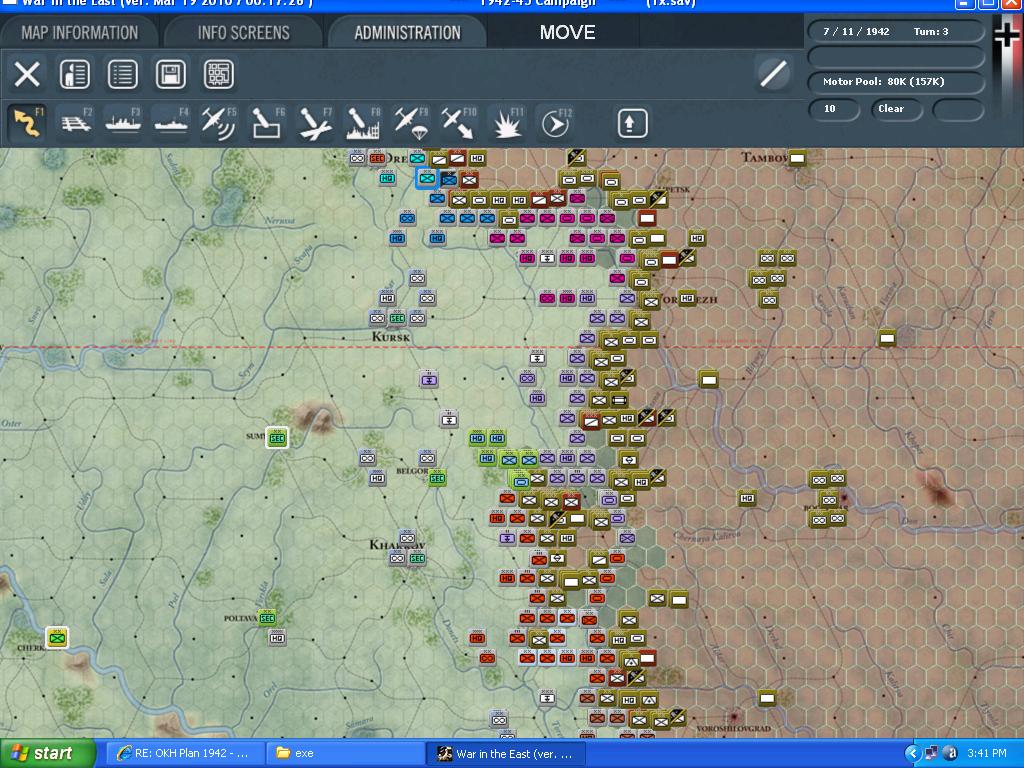Switch to the ADMINISTRATION tab
1024x768 pixels.
[x=408, y=33]
